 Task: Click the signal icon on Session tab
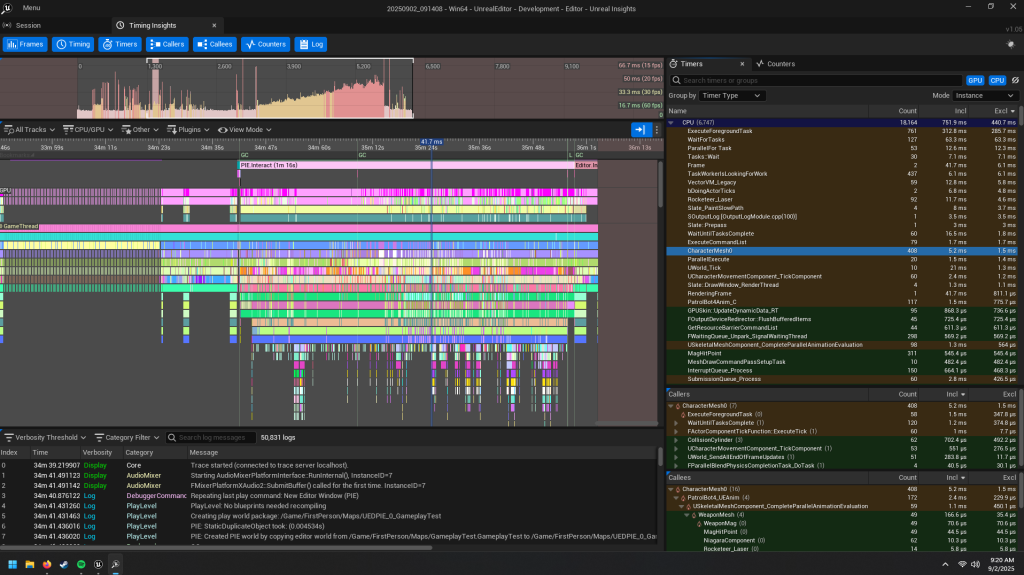7,25
